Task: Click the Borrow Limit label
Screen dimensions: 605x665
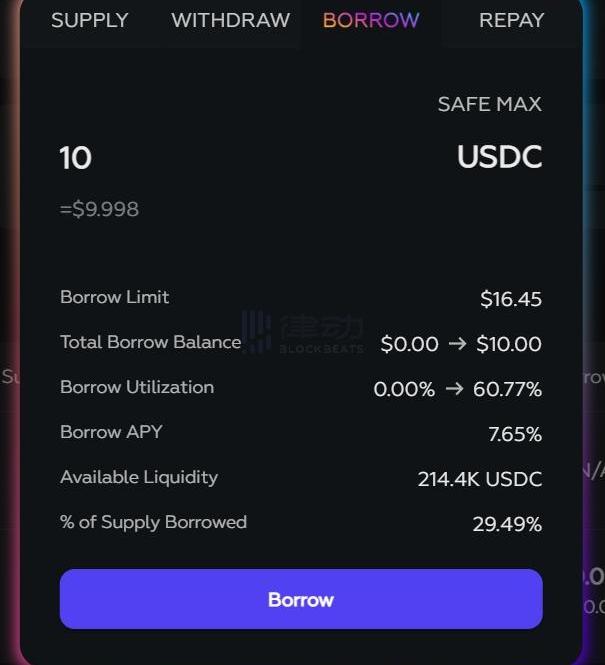Action: click(x=114, y=297)
